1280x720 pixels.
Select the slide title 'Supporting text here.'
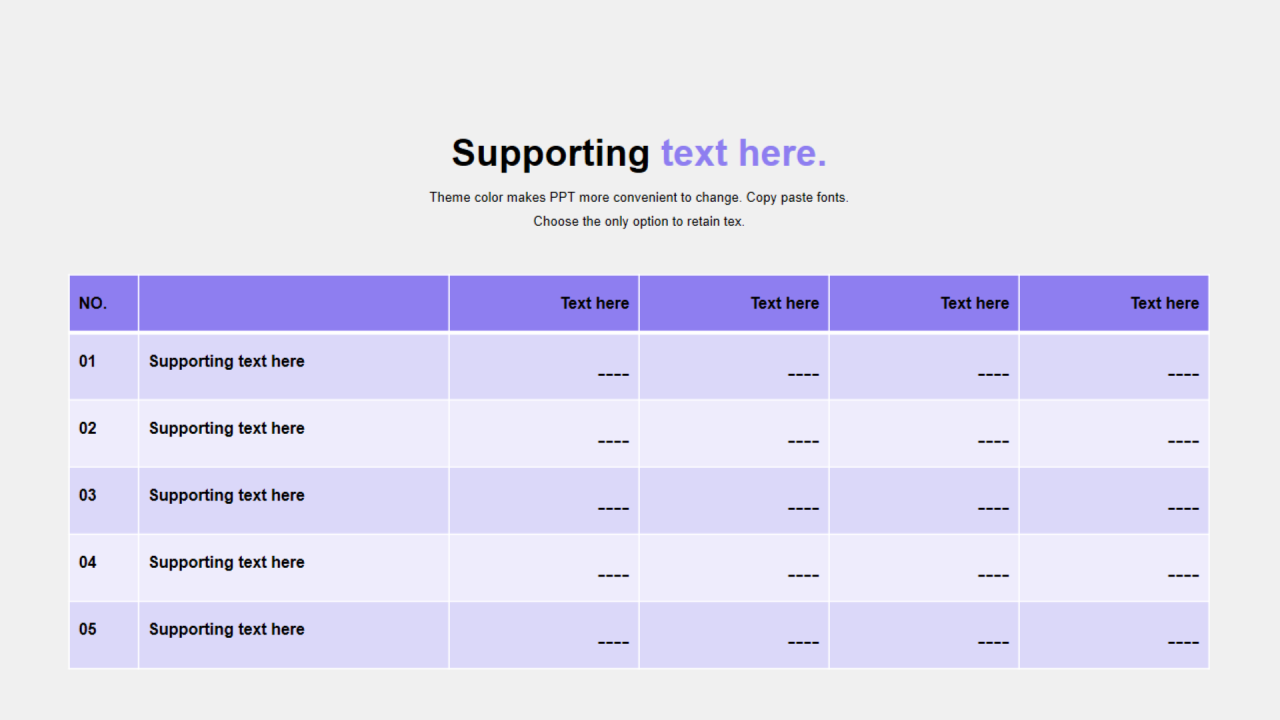coord(639,153)
